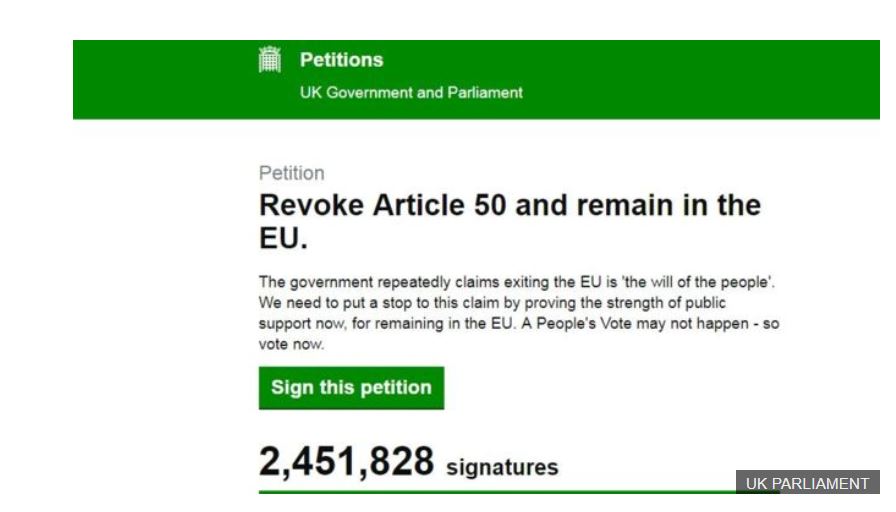Click the 2,451,828 signature count number
Viewport: 896px width, 512px height.
coord(346,462)
